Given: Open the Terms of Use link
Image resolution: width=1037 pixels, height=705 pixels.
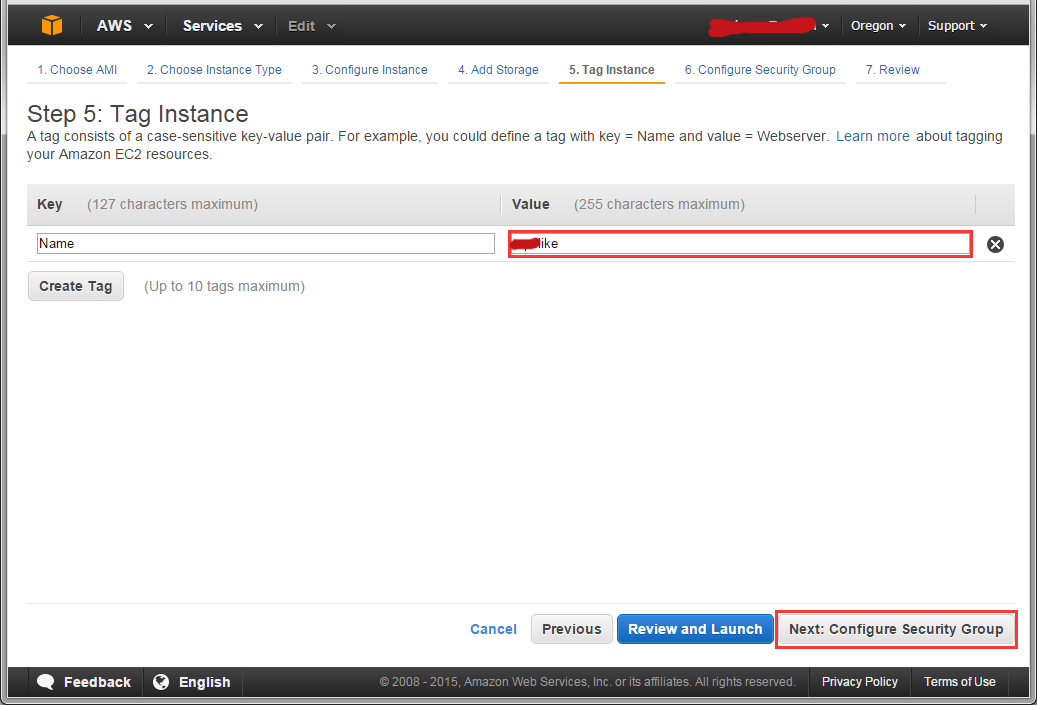Looking at the screenshot, I should [x=960, y=682].
